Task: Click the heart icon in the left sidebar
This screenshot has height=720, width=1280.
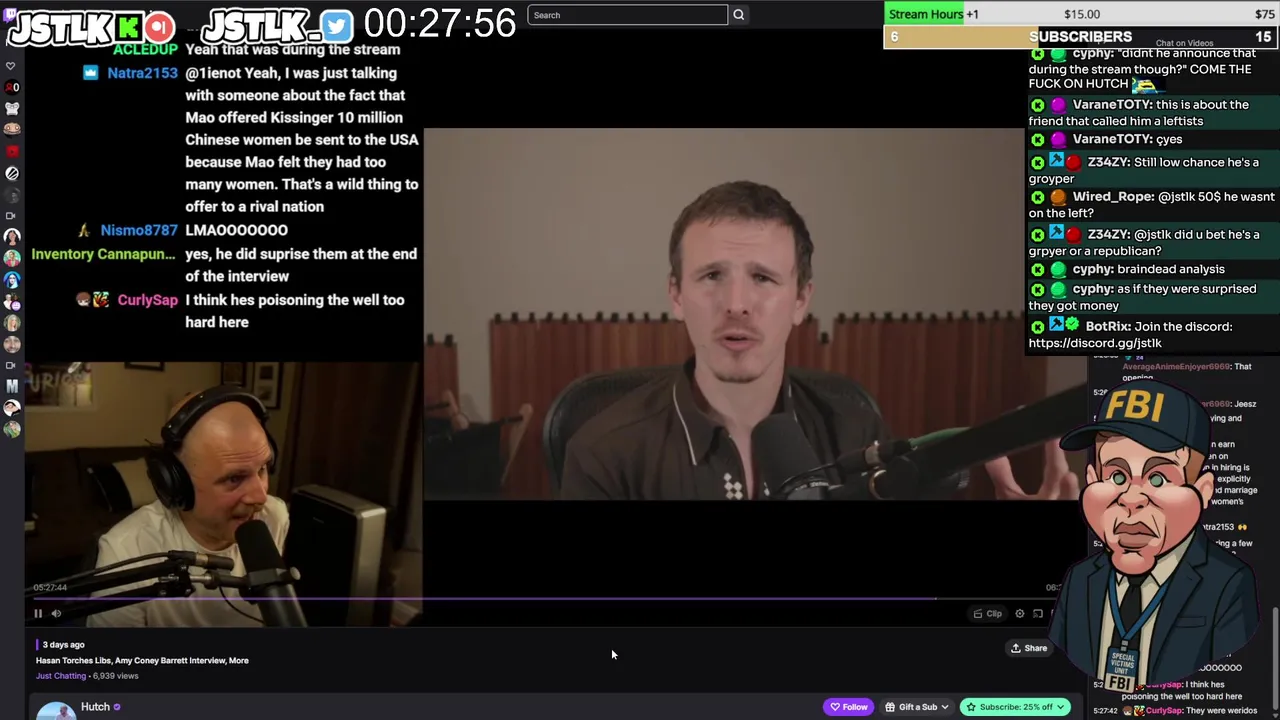Action: pos(11,67)
